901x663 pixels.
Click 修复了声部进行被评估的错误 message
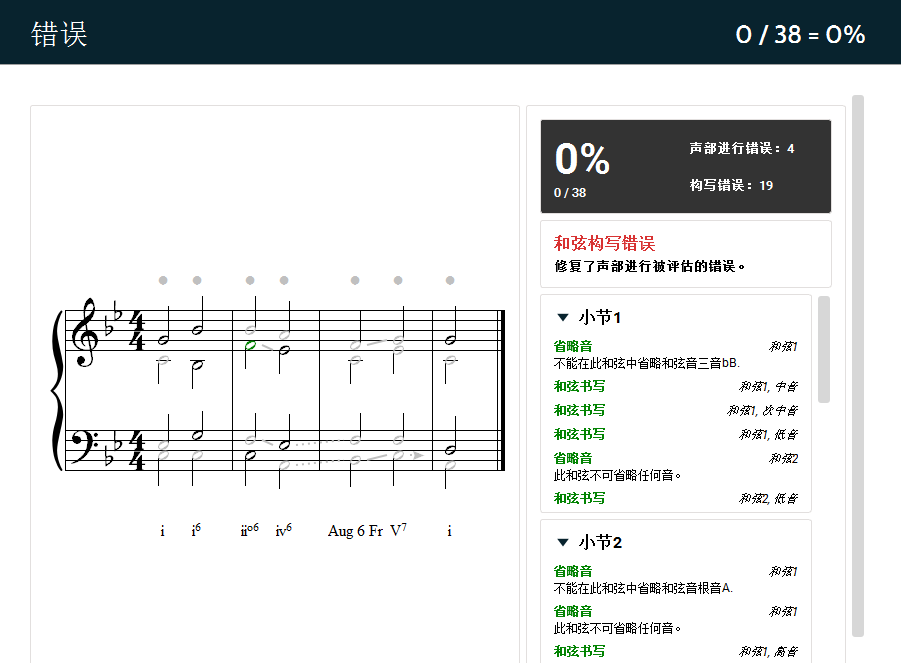pyautogui.click(x=650, y=267)
